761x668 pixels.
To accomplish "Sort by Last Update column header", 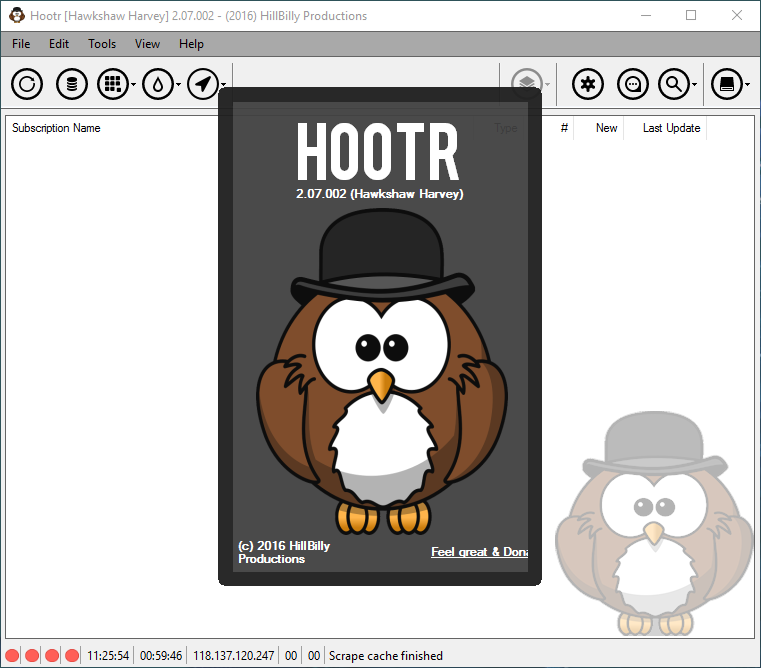I will tap(671, 128).
